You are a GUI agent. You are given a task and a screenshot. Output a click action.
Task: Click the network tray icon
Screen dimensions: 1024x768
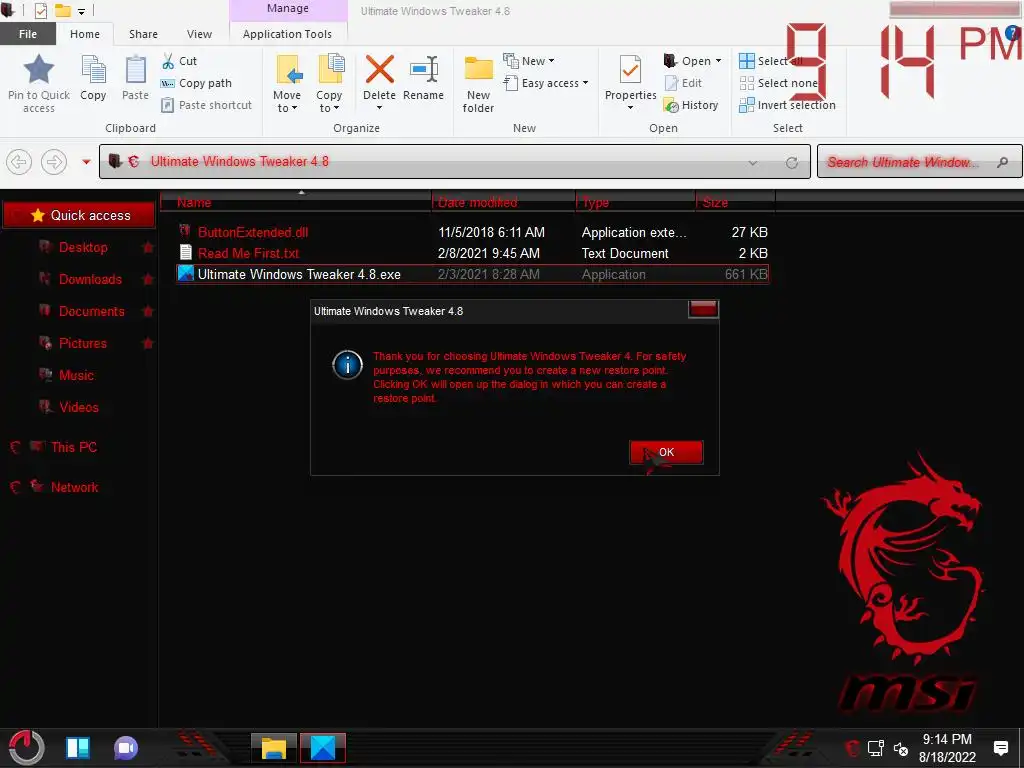tap(876, 748)
